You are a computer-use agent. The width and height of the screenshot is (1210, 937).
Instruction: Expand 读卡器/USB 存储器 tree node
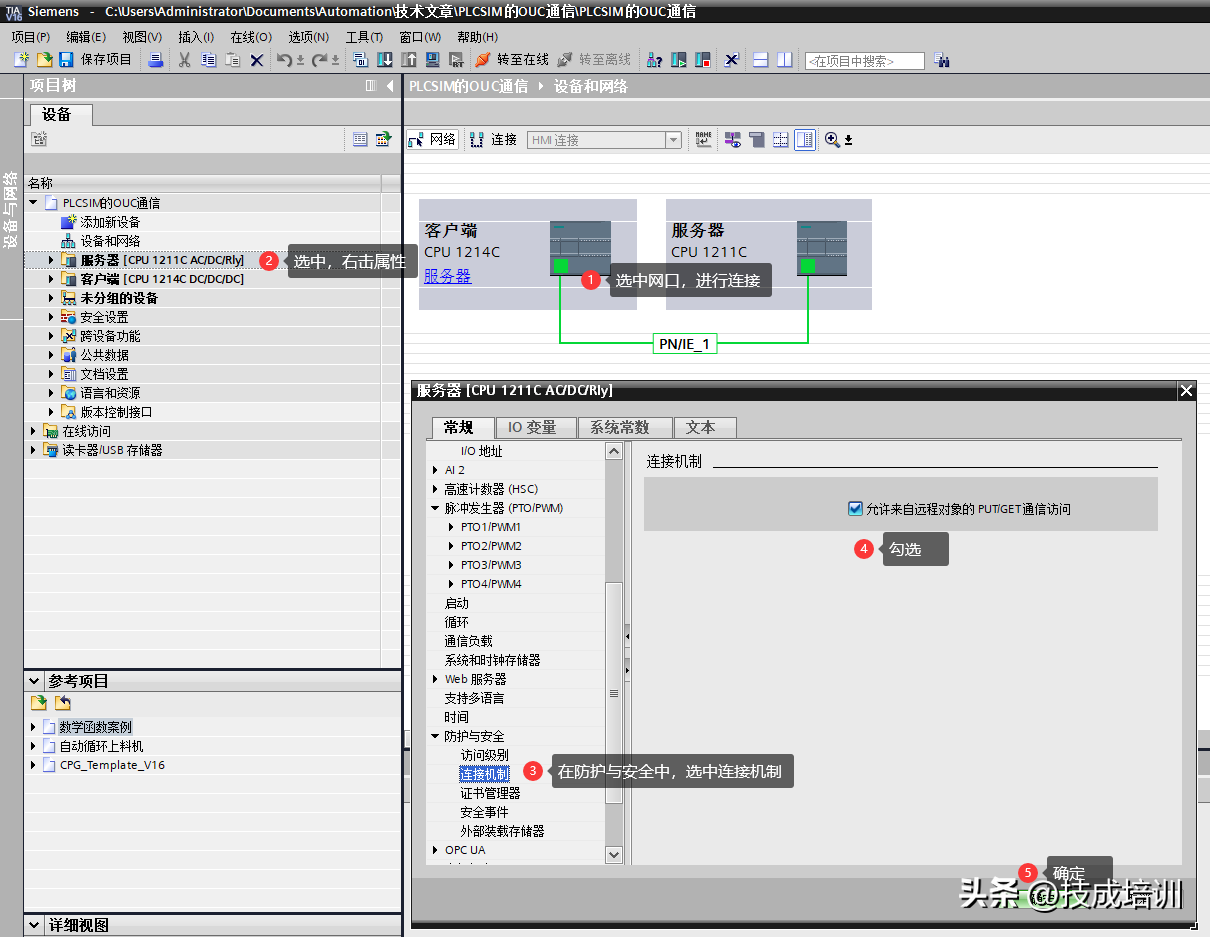click(x=34, y=450)
